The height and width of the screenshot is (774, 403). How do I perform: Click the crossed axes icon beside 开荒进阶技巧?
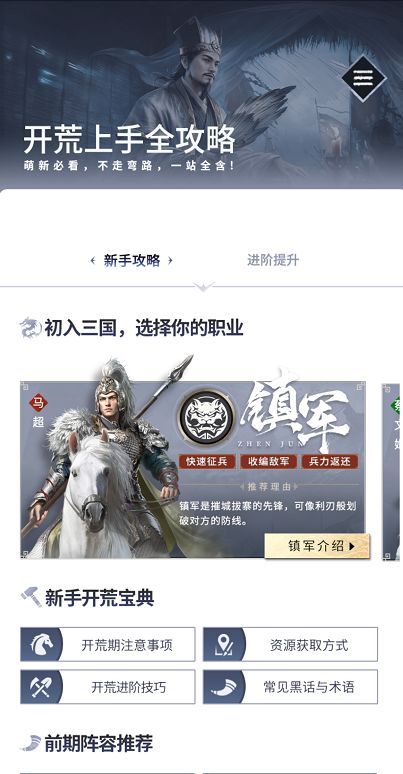[41, 687]
